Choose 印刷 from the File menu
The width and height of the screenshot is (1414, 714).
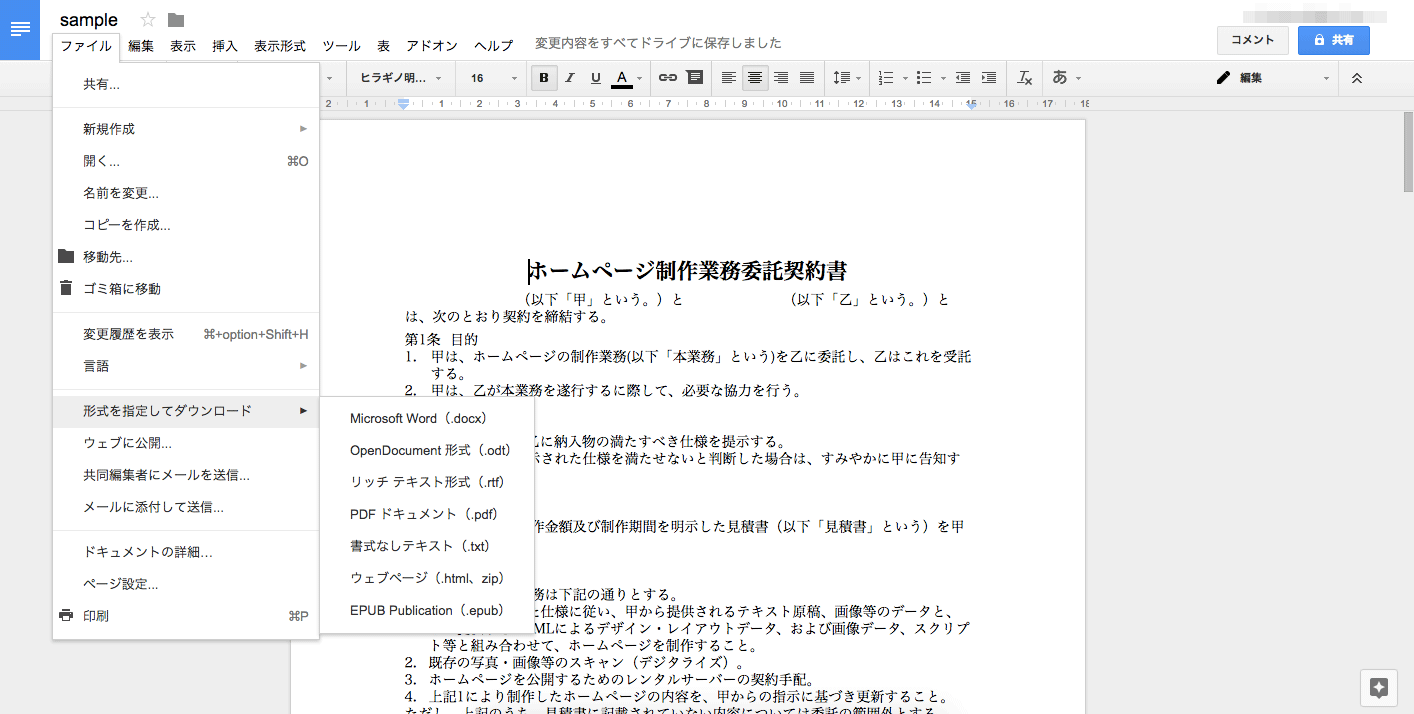click(x=186, y=616)
